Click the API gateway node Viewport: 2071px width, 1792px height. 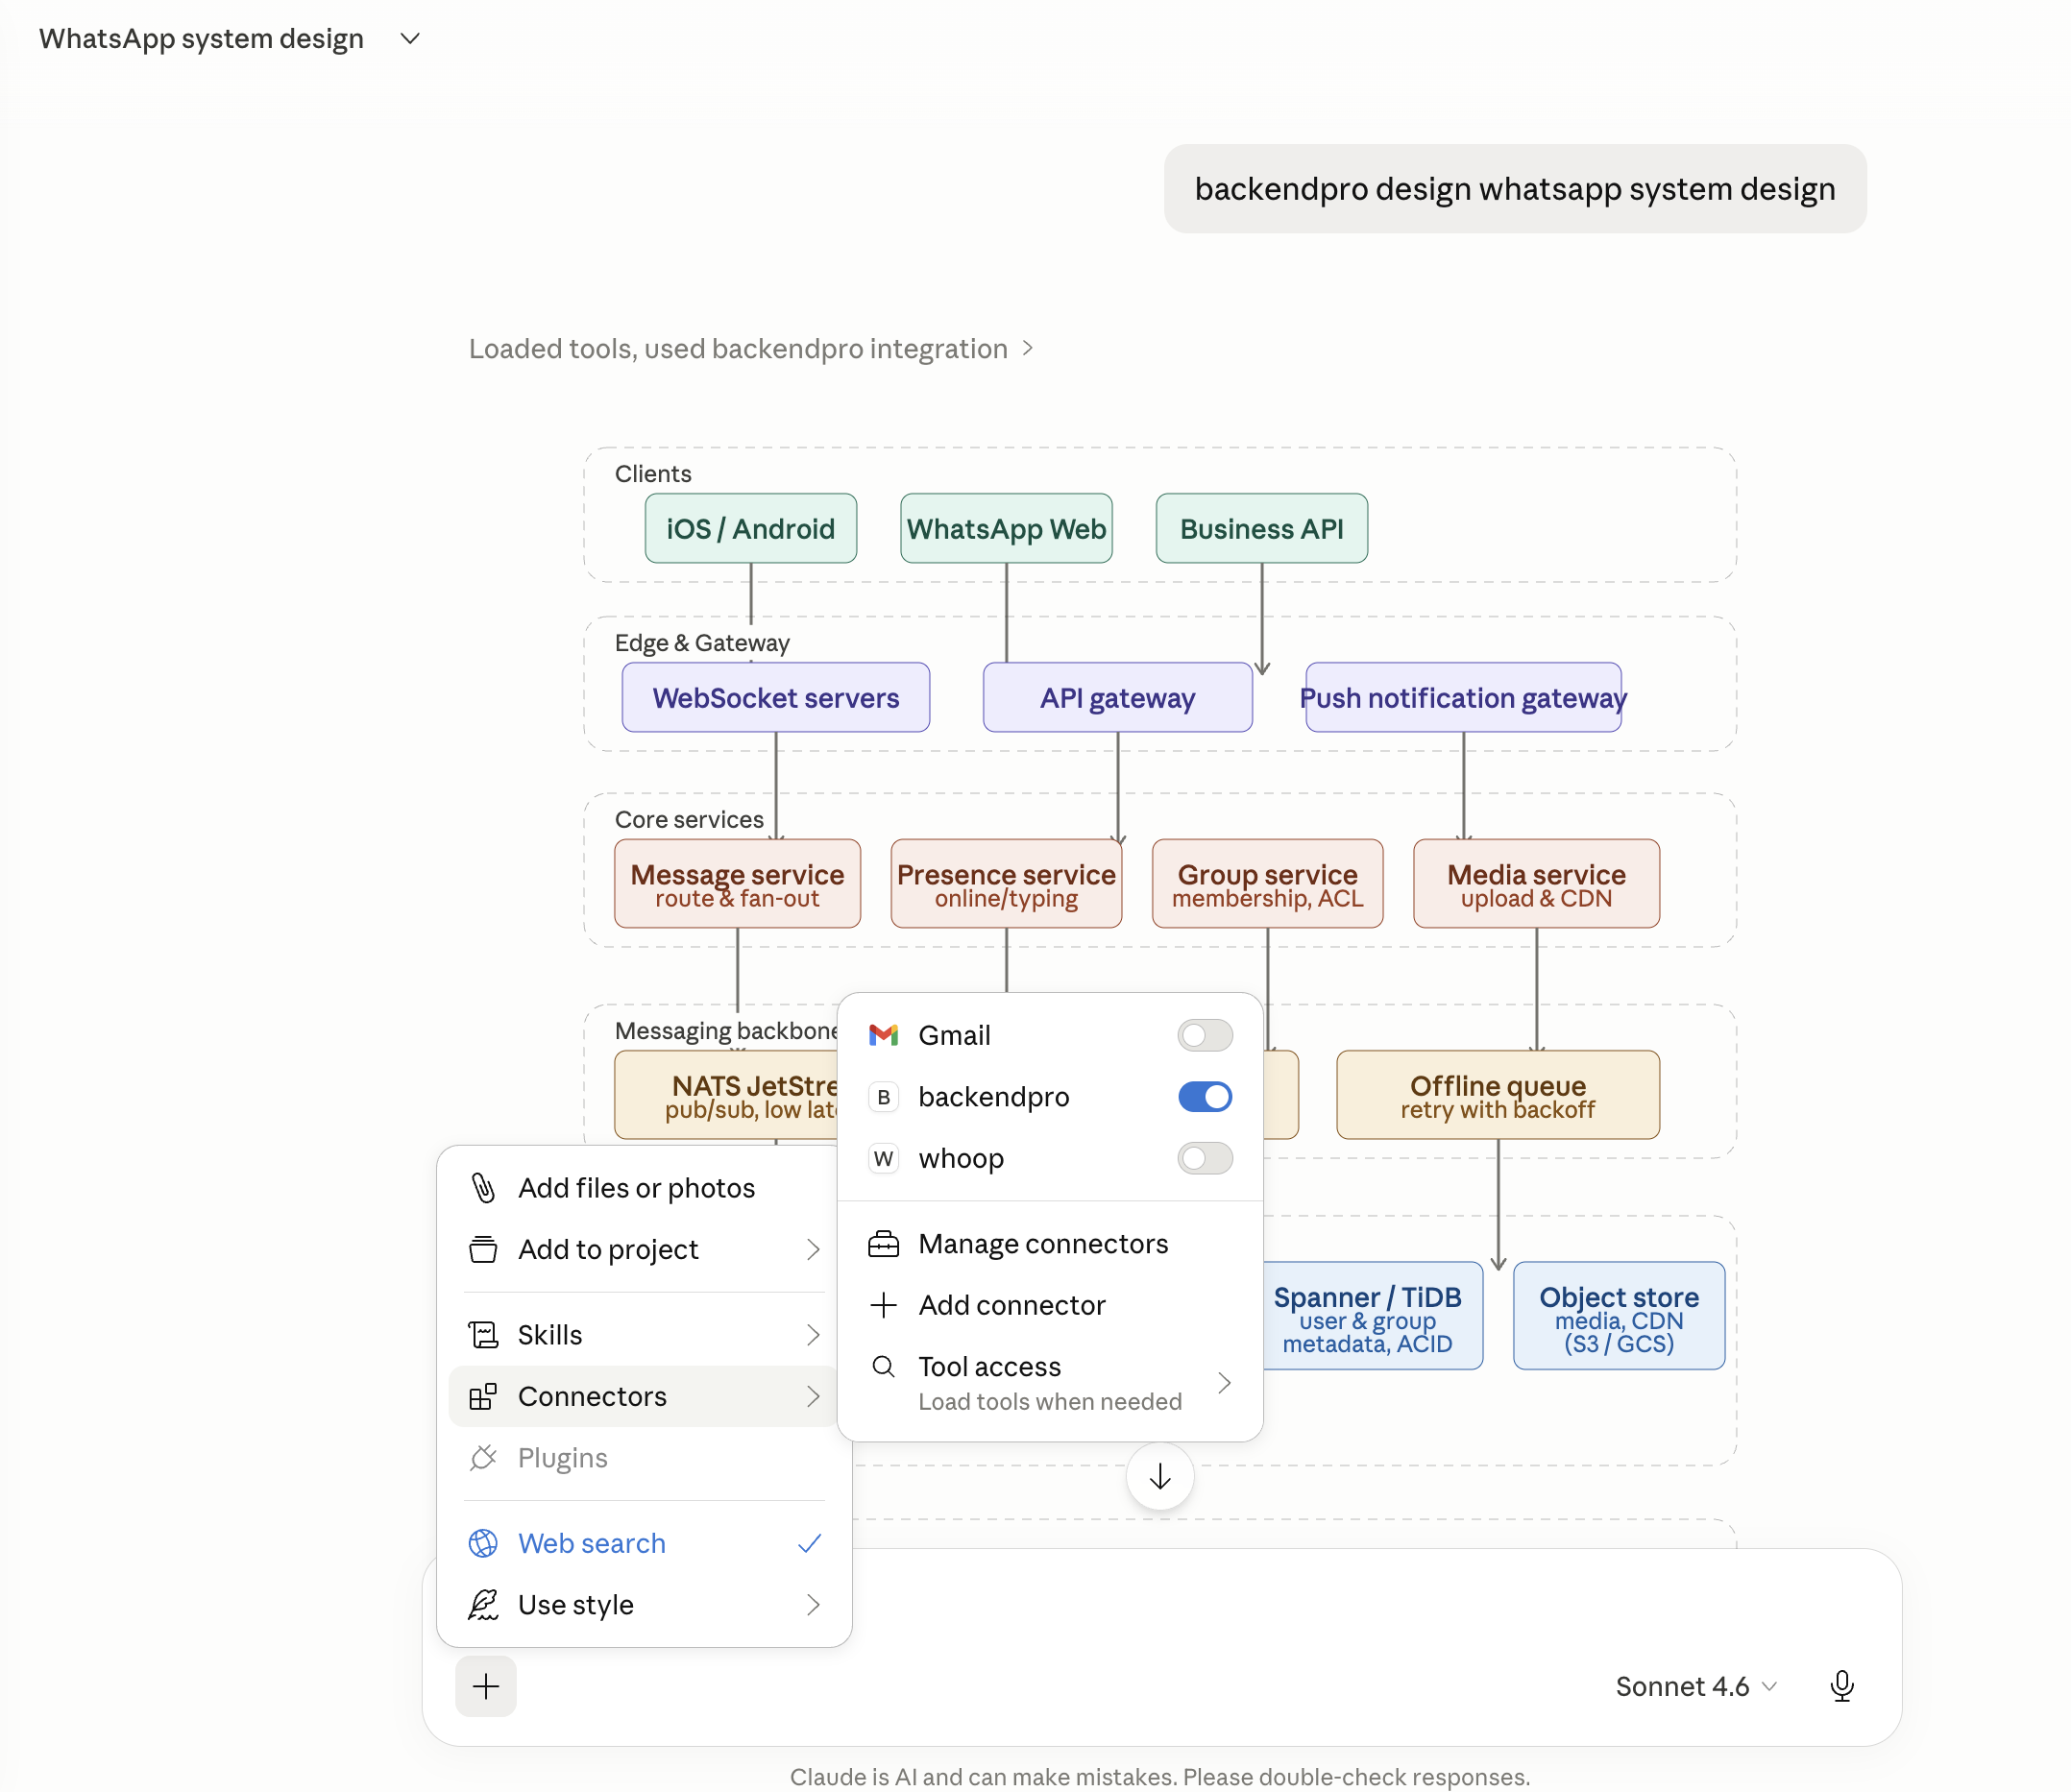tap(1118, 697)
